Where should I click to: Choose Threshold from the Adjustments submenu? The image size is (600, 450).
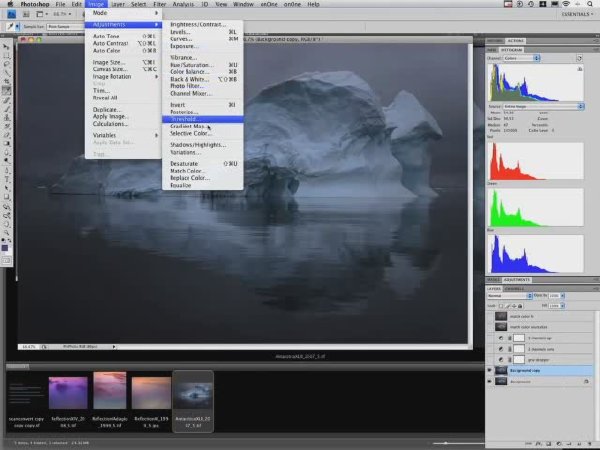click(x=203, y=119)
